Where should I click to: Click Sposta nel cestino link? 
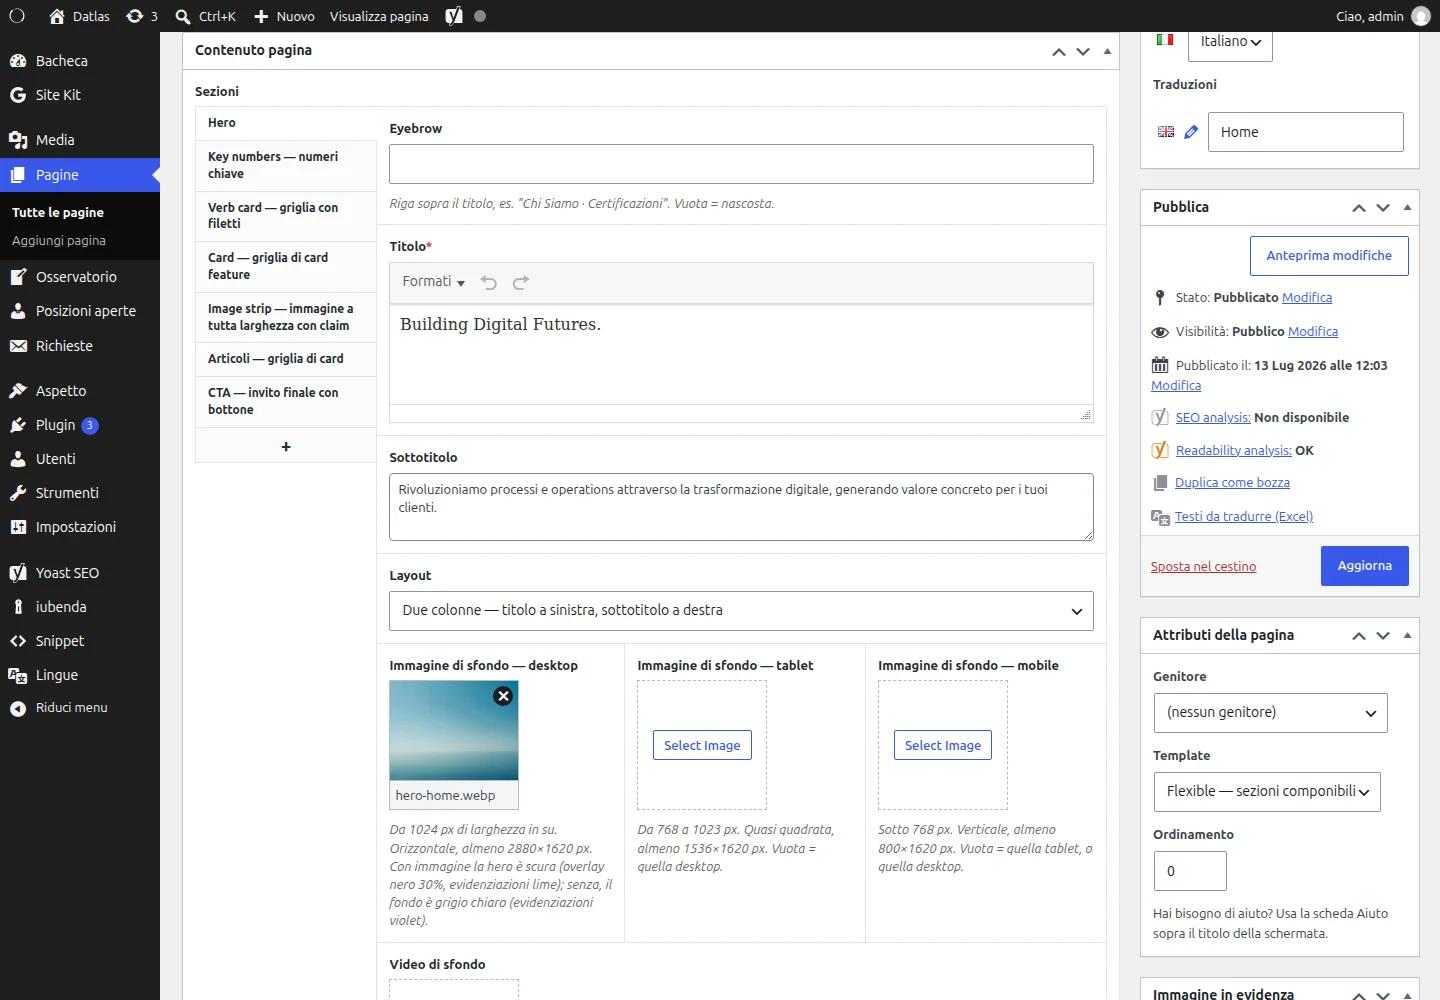tap(1203, 567)
